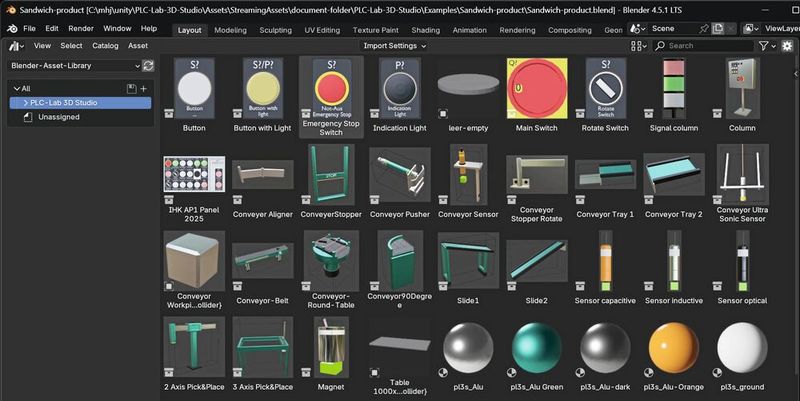Select the Button with Light asset

(263, 95)
